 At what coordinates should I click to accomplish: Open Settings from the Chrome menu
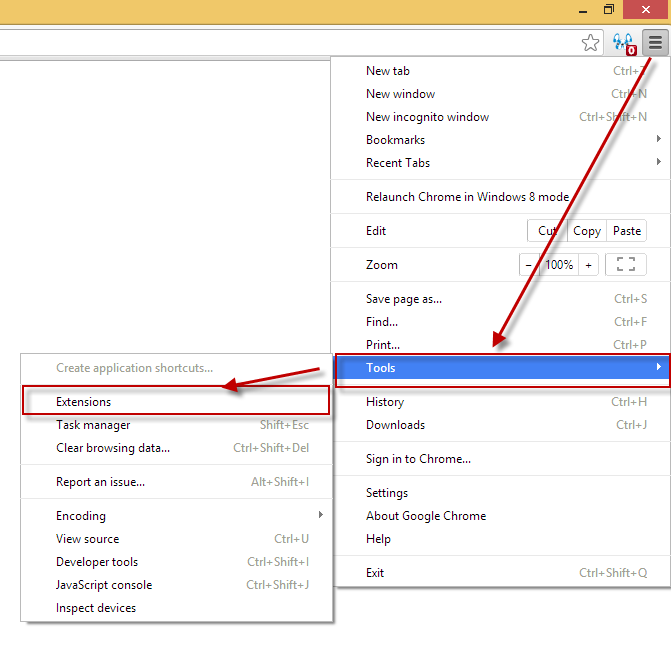pos(387,493)
